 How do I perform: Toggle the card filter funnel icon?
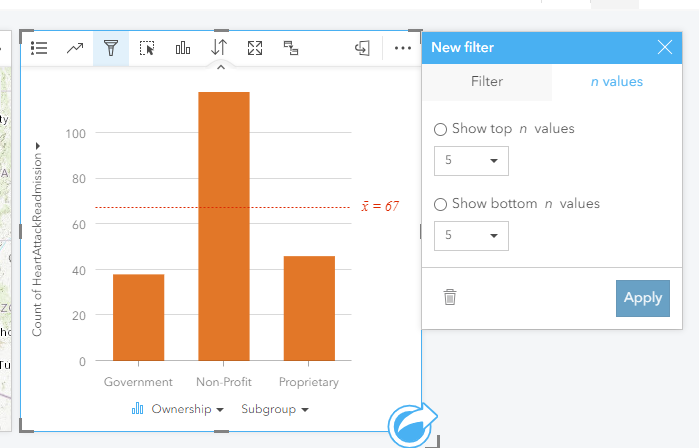(111, 48)
